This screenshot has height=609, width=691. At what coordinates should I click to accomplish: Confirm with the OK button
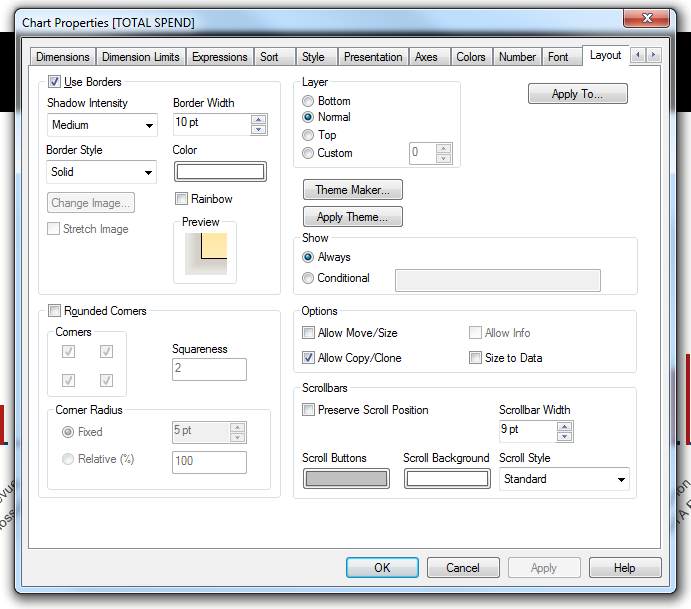(x=382, y=567)
